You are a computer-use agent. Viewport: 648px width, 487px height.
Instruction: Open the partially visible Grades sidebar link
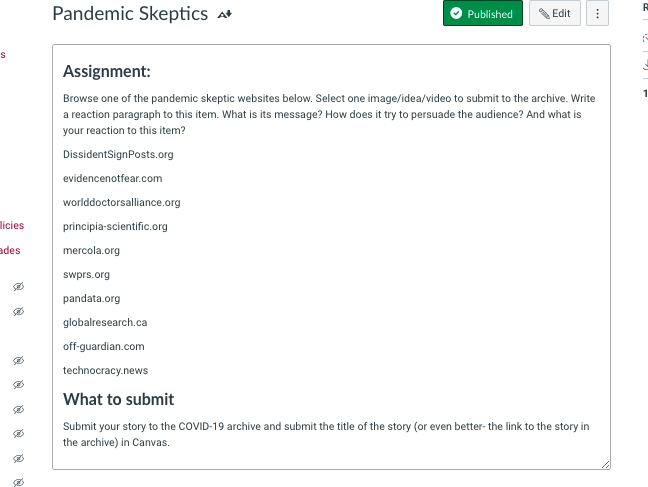coord(10,250)
